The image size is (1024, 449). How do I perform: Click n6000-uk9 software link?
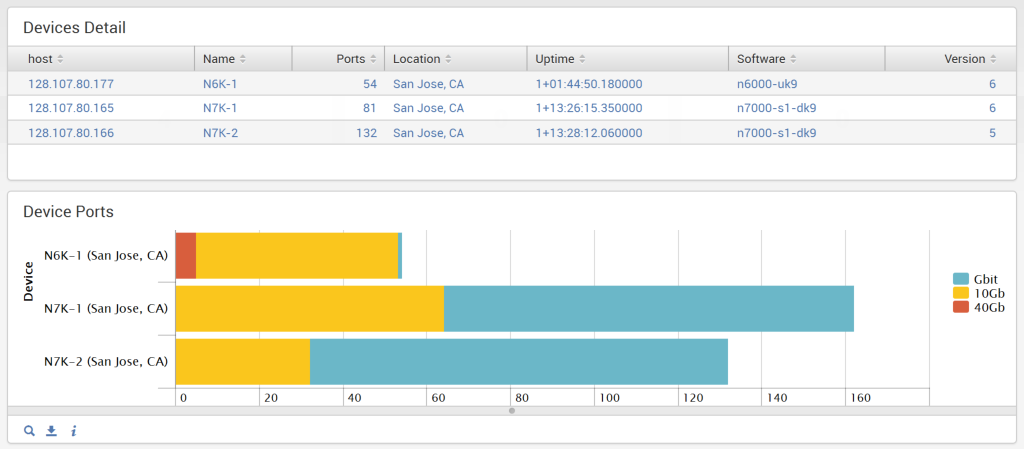coord(767,84)
